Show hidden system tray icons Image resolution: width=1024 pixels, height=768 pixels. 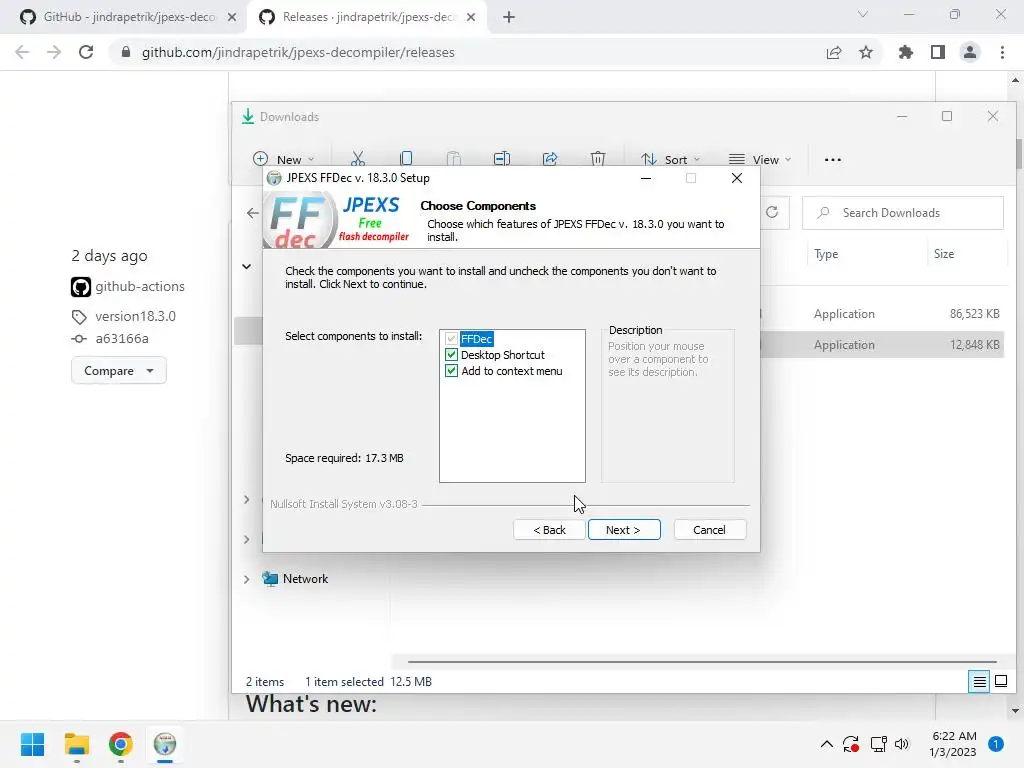click(826, 744)
